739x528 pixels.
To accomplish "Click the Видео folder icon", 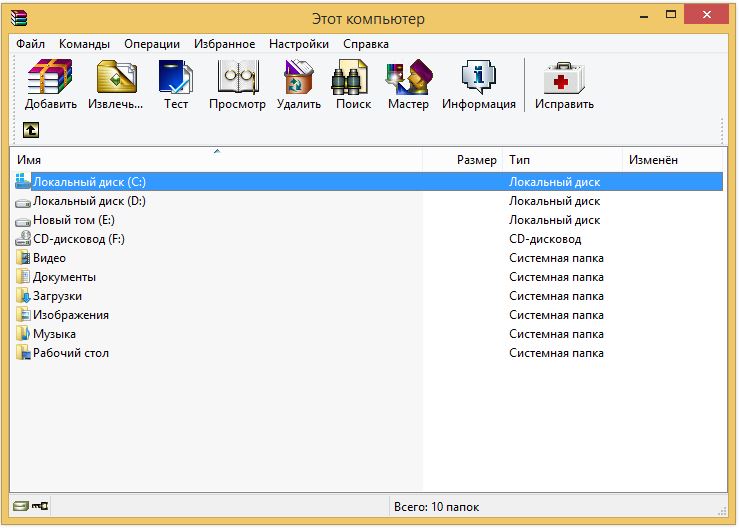I will click(x=23, y=257).
